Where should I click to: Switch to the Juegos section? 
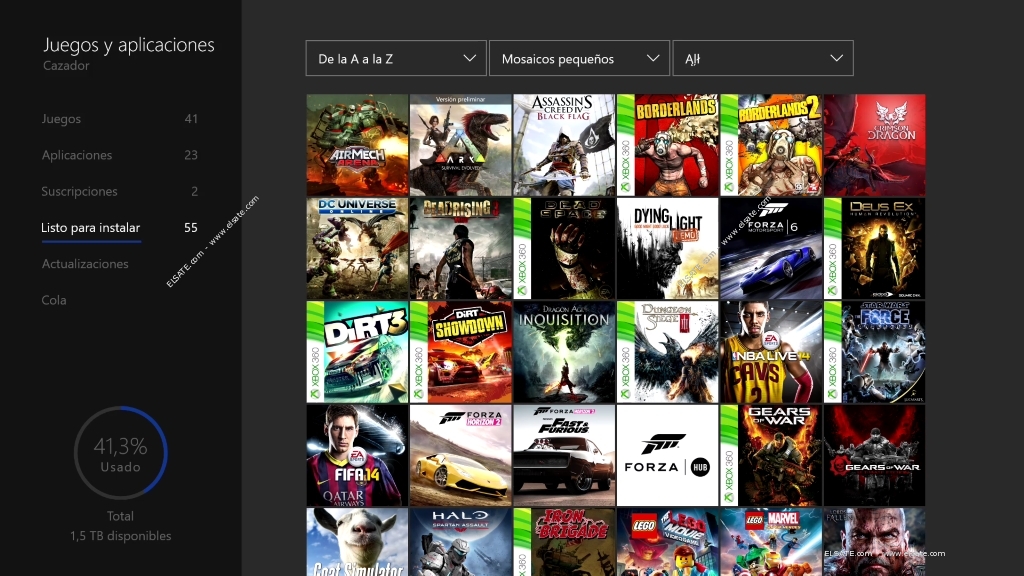coord(120,119)
